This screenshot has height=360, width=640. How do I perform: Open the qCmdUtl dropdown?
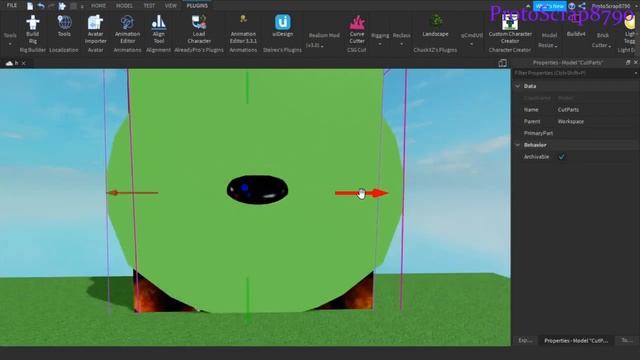point(471,39)
